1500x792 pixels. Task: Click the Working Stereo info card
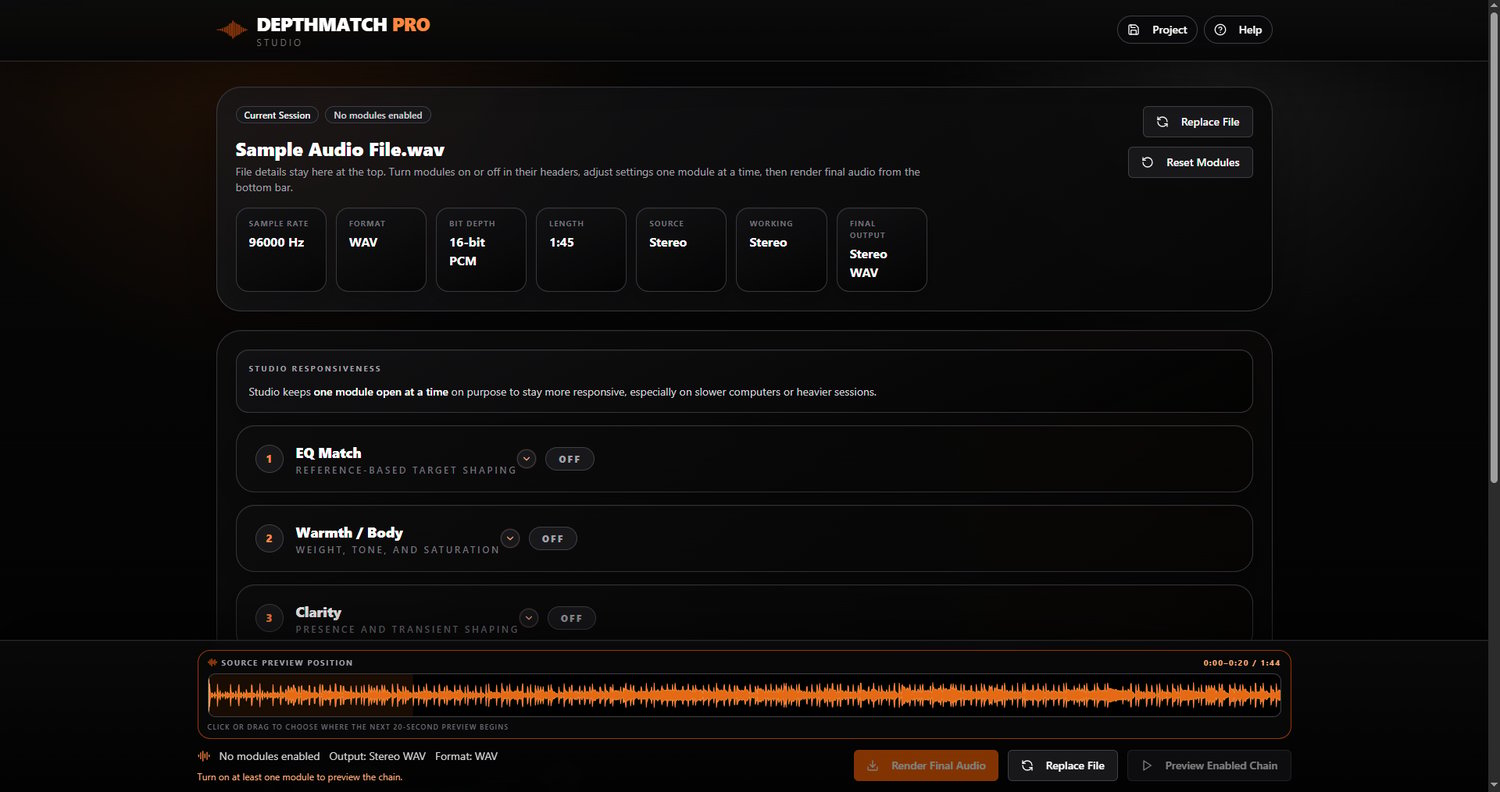[x=781, y=249]
